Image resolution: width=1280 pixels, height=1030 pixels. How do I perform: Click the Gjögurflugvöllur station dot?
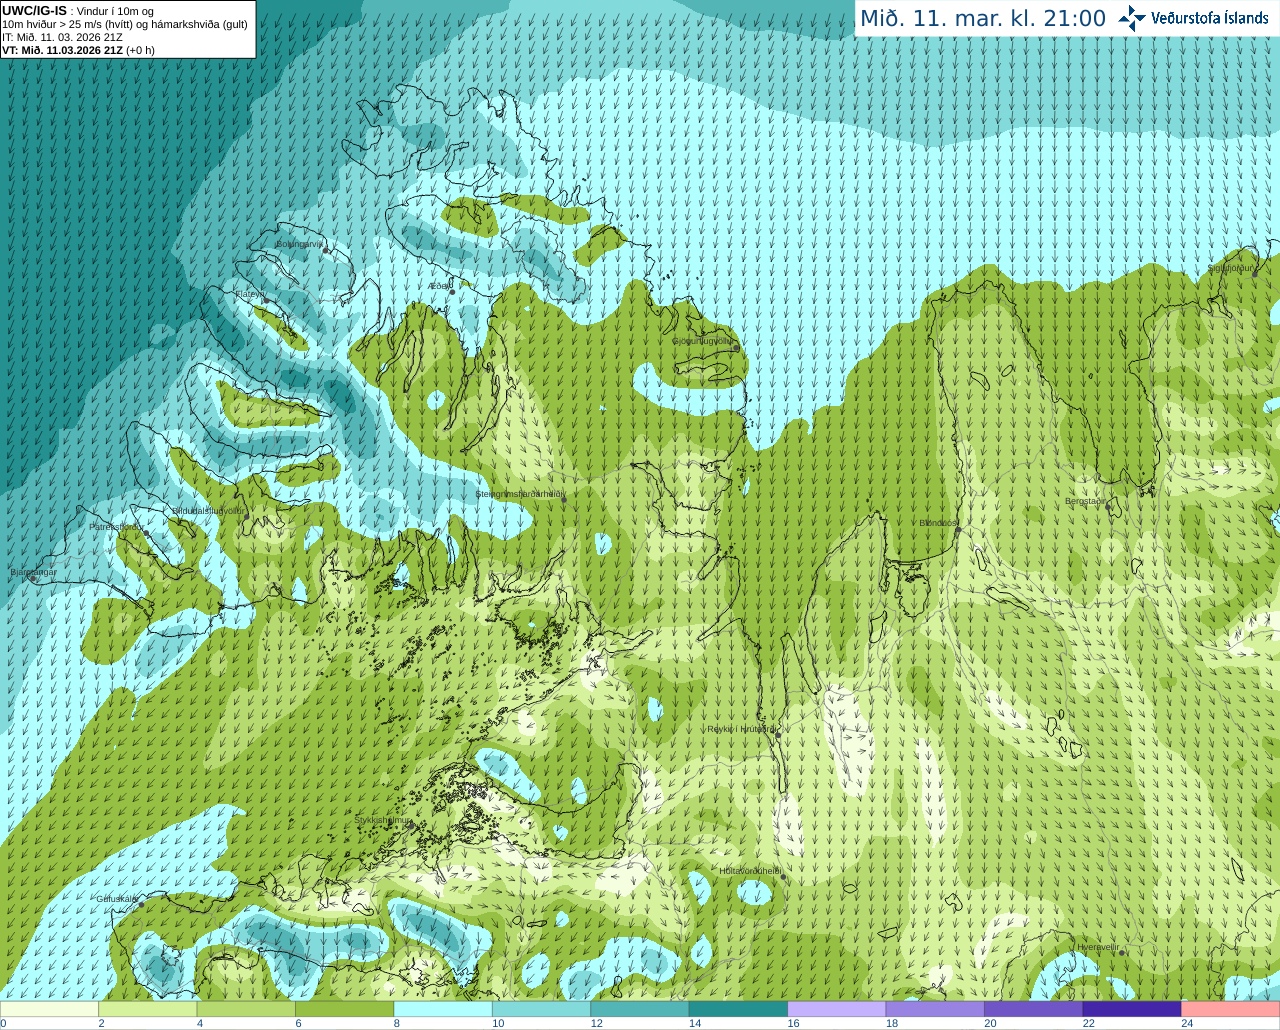(x=736, y=348)
